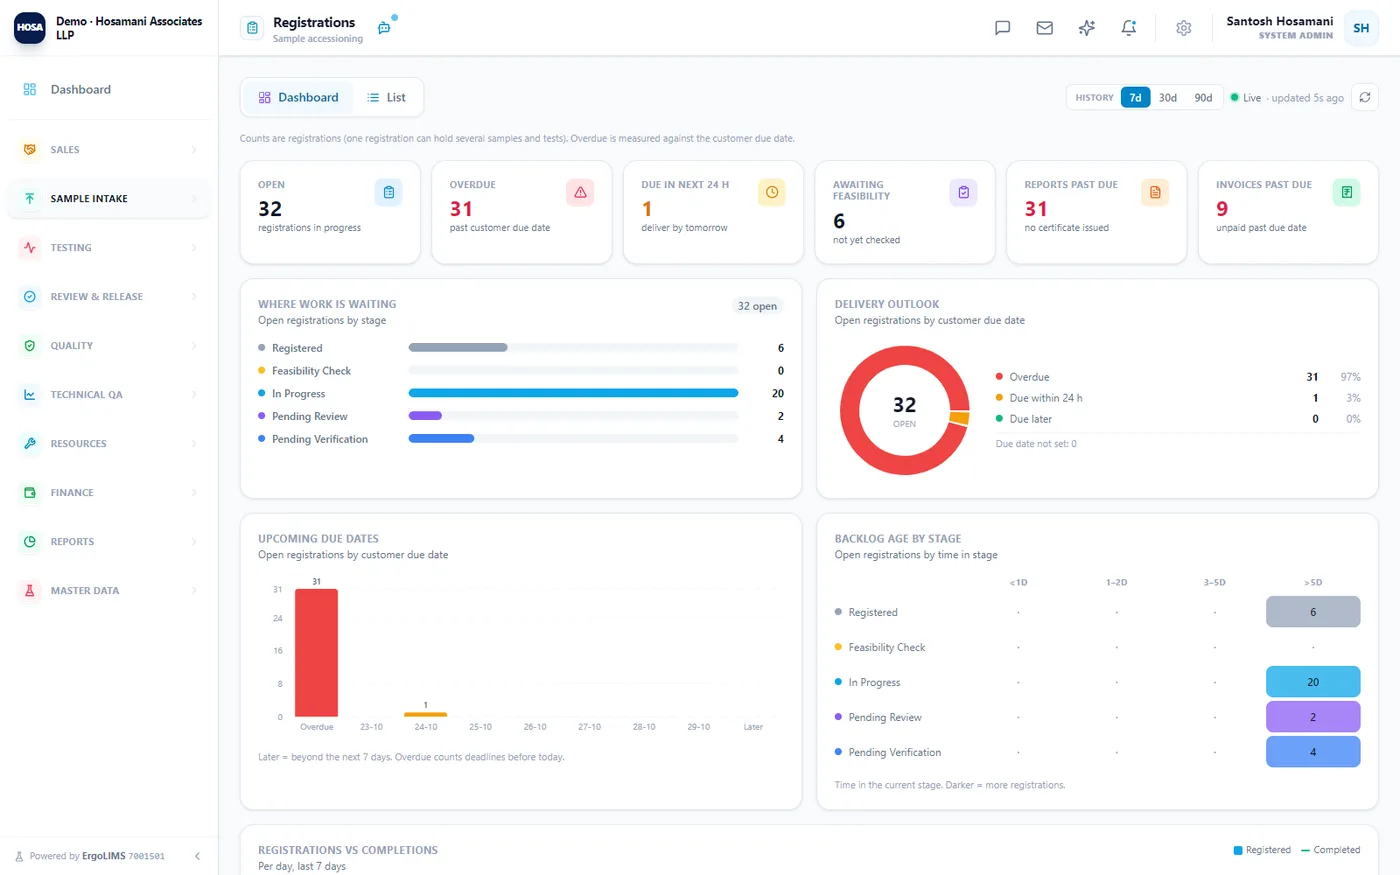Click the In Progress backlog cell showing 20
The height and width of the screenshot is (875, 1400).
pos(1313,682)
